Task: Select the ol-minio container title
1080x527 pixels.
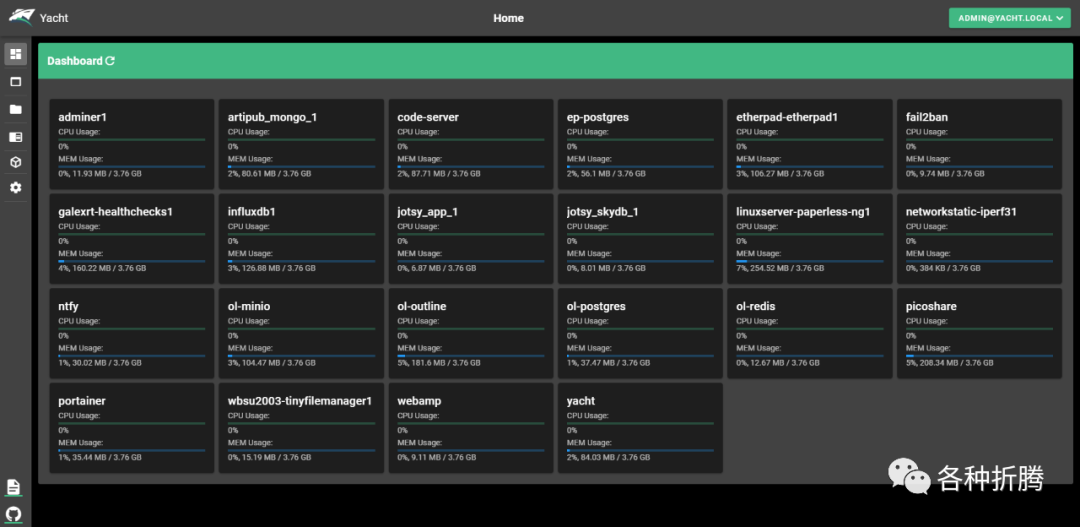Action: click(249, 307)
